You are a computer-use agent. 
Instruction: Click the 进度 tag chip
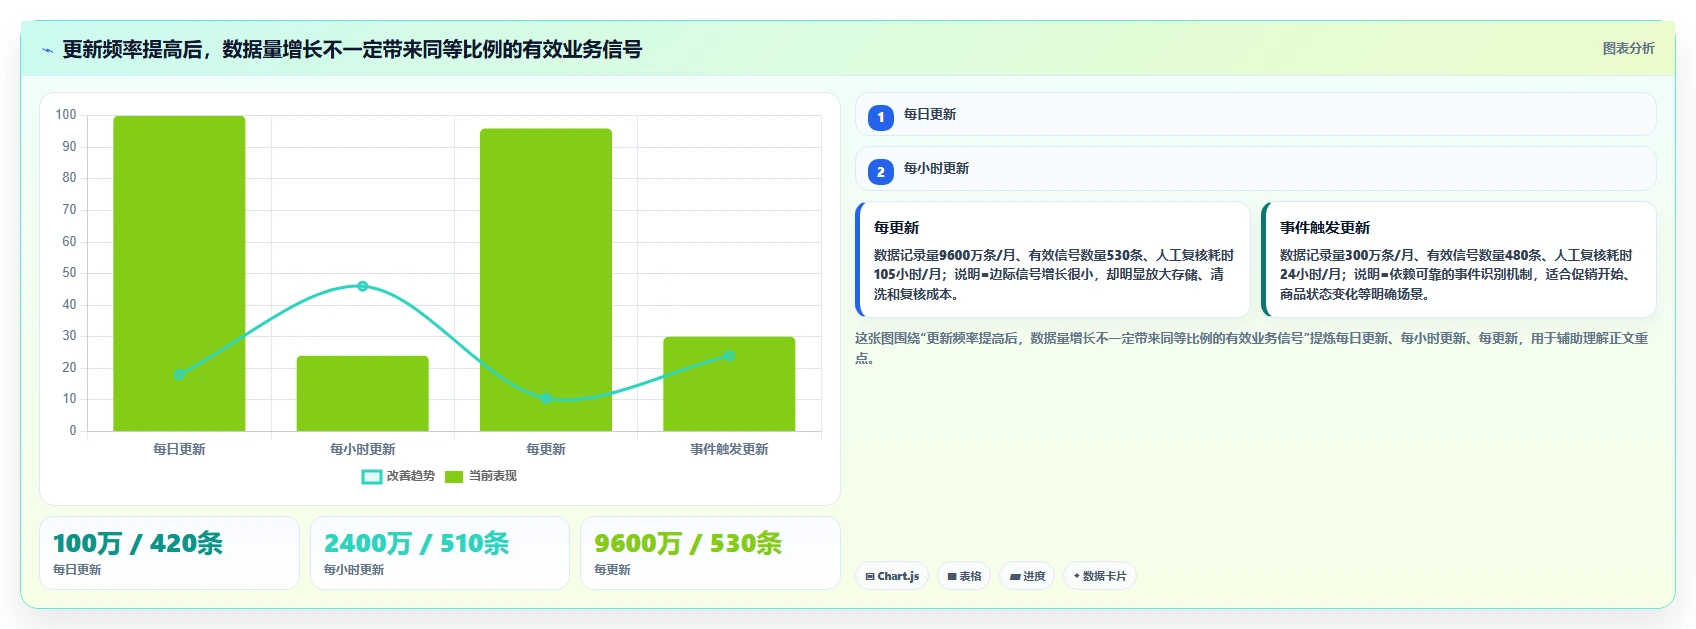click(x=1027, y=576)
